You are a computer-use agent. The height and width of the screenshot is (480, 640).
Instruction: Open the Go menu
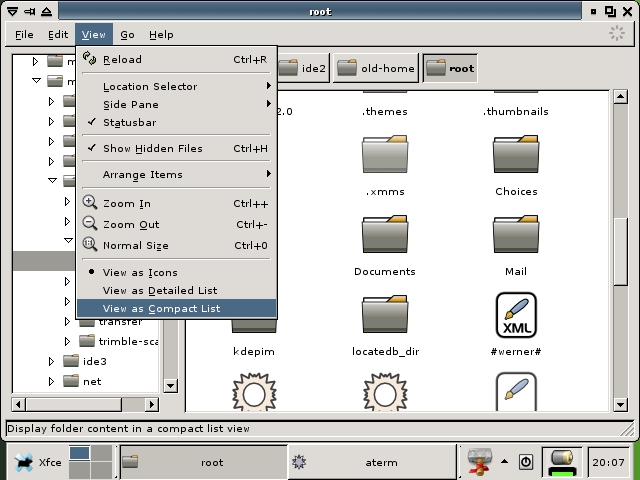(127, 34)
